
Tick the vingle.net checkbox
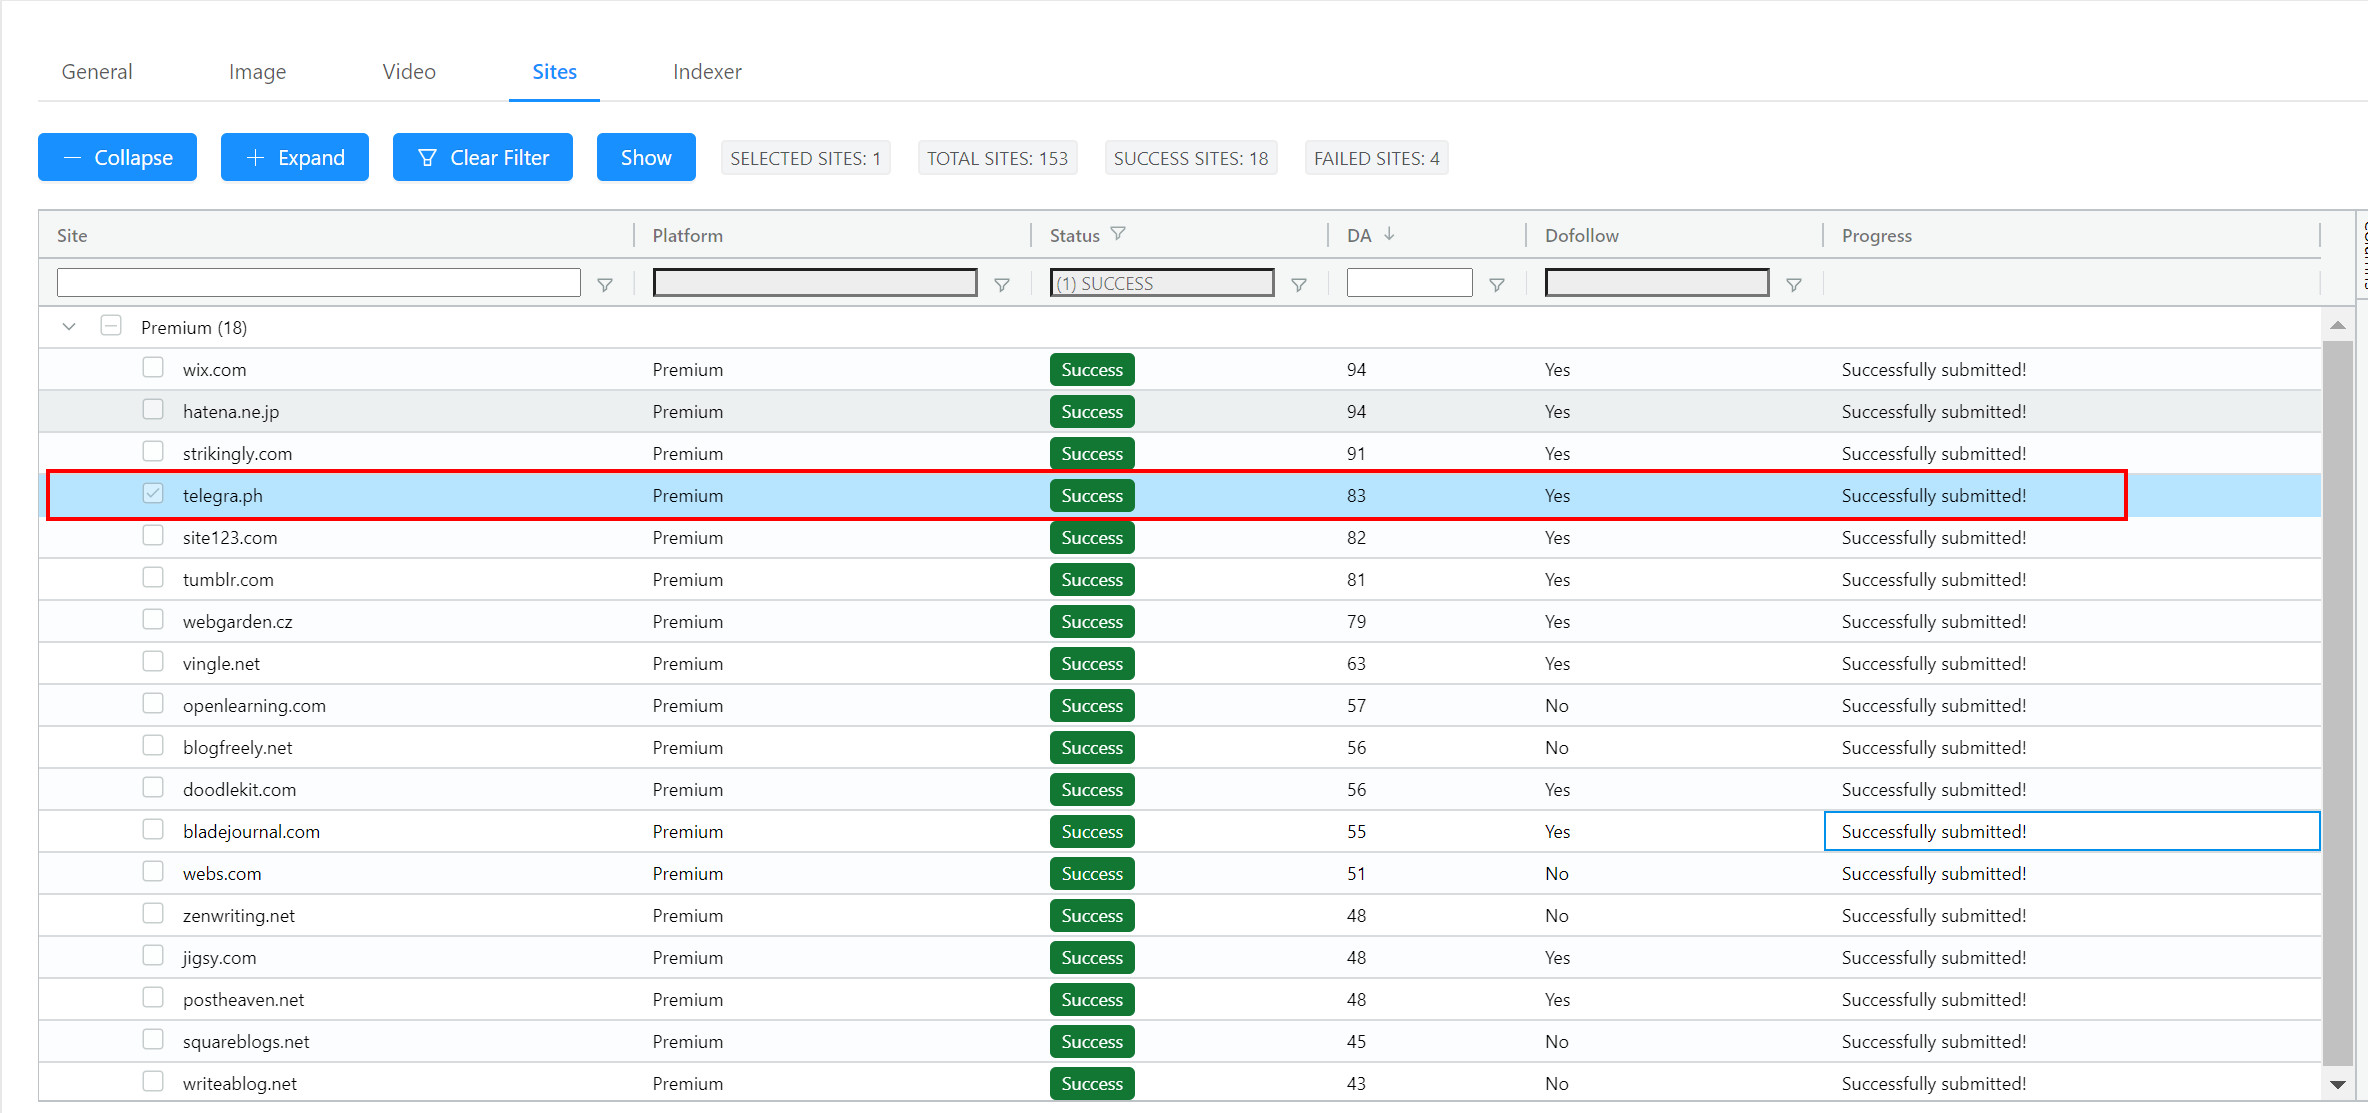[x=153, y=662]
